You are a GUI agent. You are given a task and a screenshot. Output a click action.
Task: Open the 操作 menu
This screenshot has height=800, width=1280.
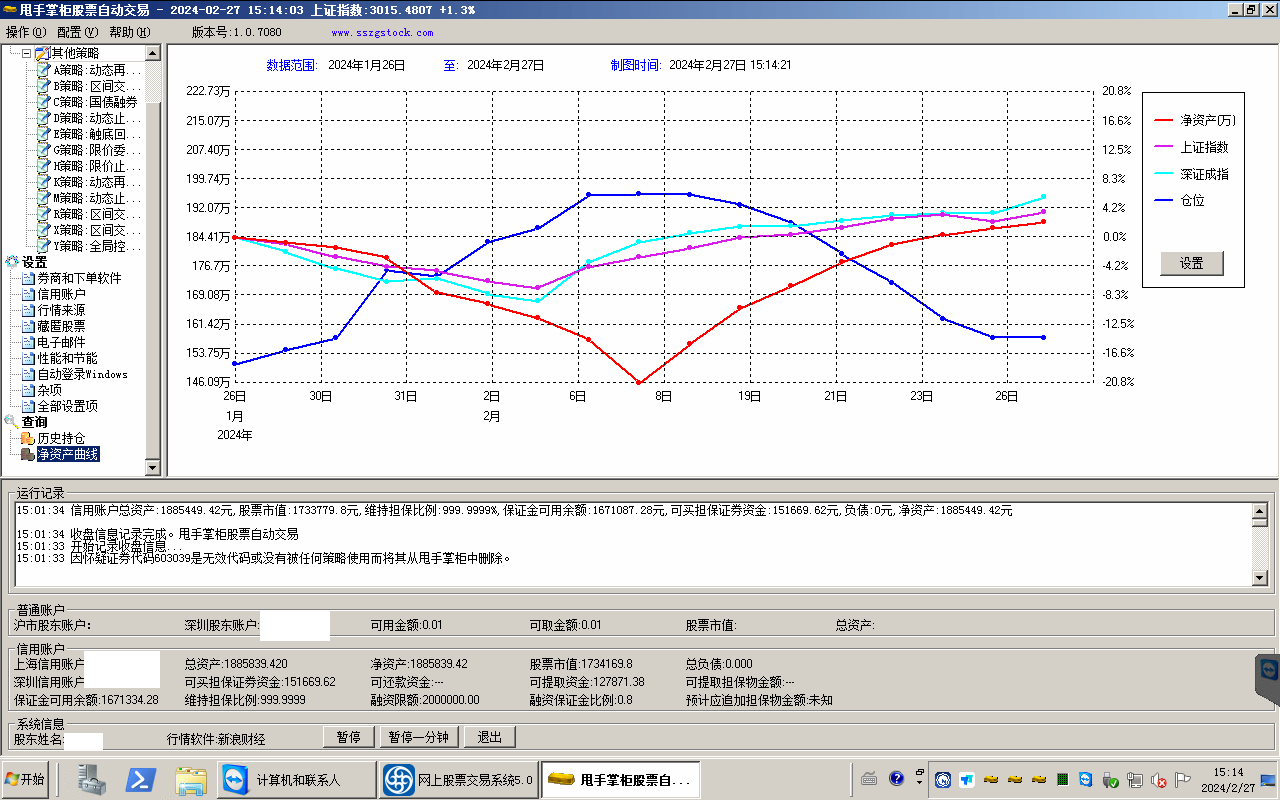(25, 32)
